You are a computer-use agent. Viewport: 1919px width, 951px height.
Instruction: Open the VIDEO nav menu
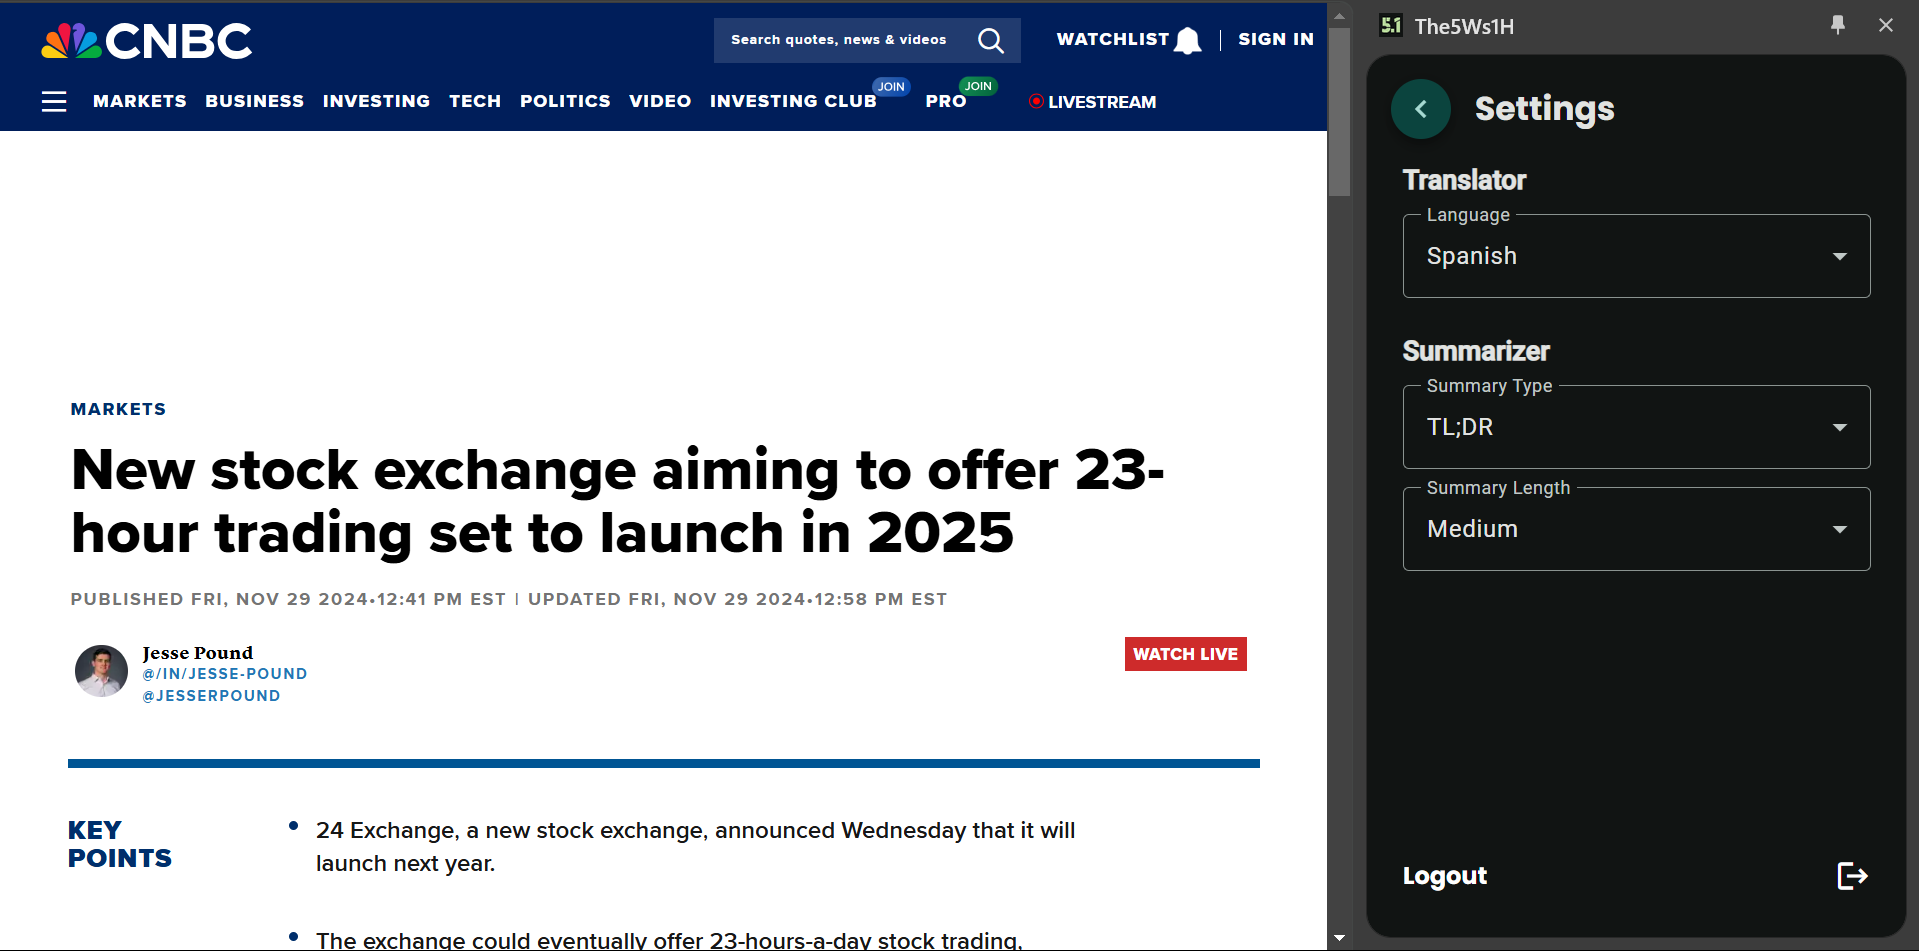tap(660, 101)
